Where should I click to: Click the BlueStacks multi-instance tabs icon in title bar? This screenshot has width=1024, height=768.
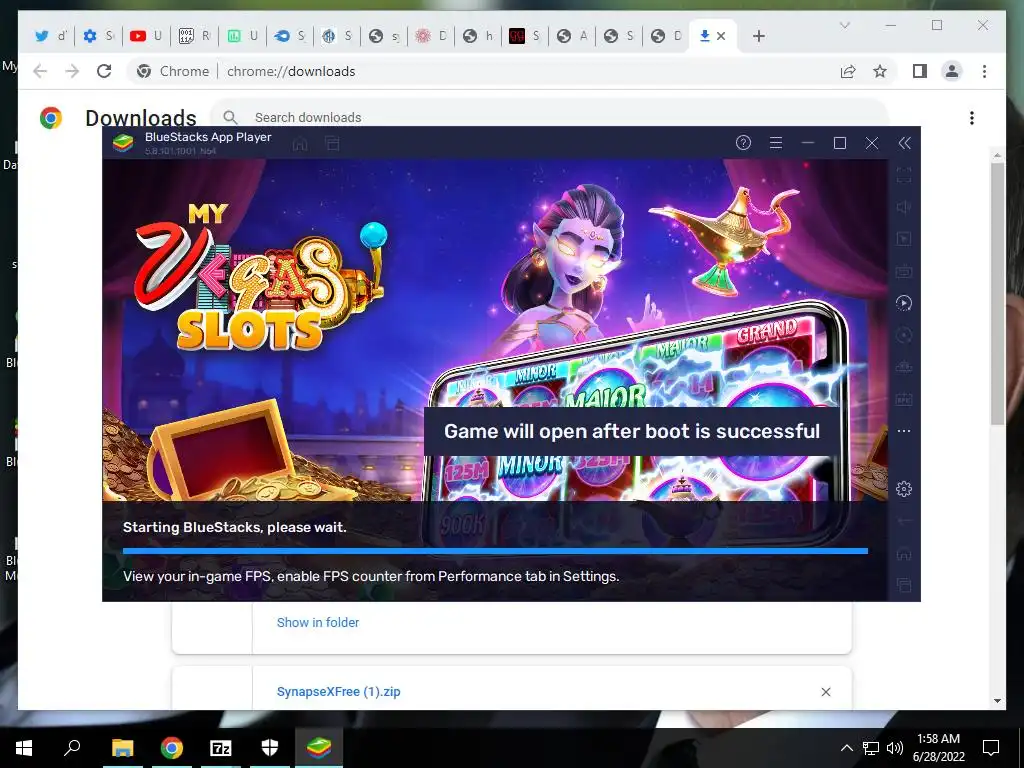click(x=332, y=143)
